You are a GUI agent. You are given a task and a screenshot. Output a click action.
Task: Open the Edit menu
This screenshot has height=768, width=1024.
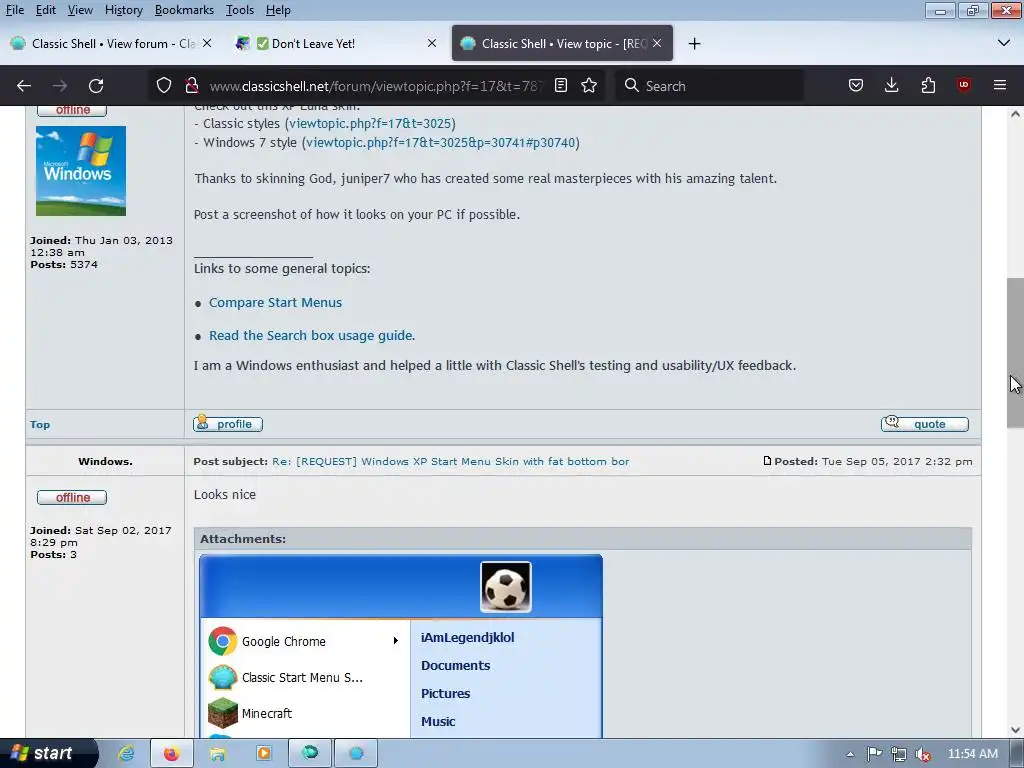(45, 10)
